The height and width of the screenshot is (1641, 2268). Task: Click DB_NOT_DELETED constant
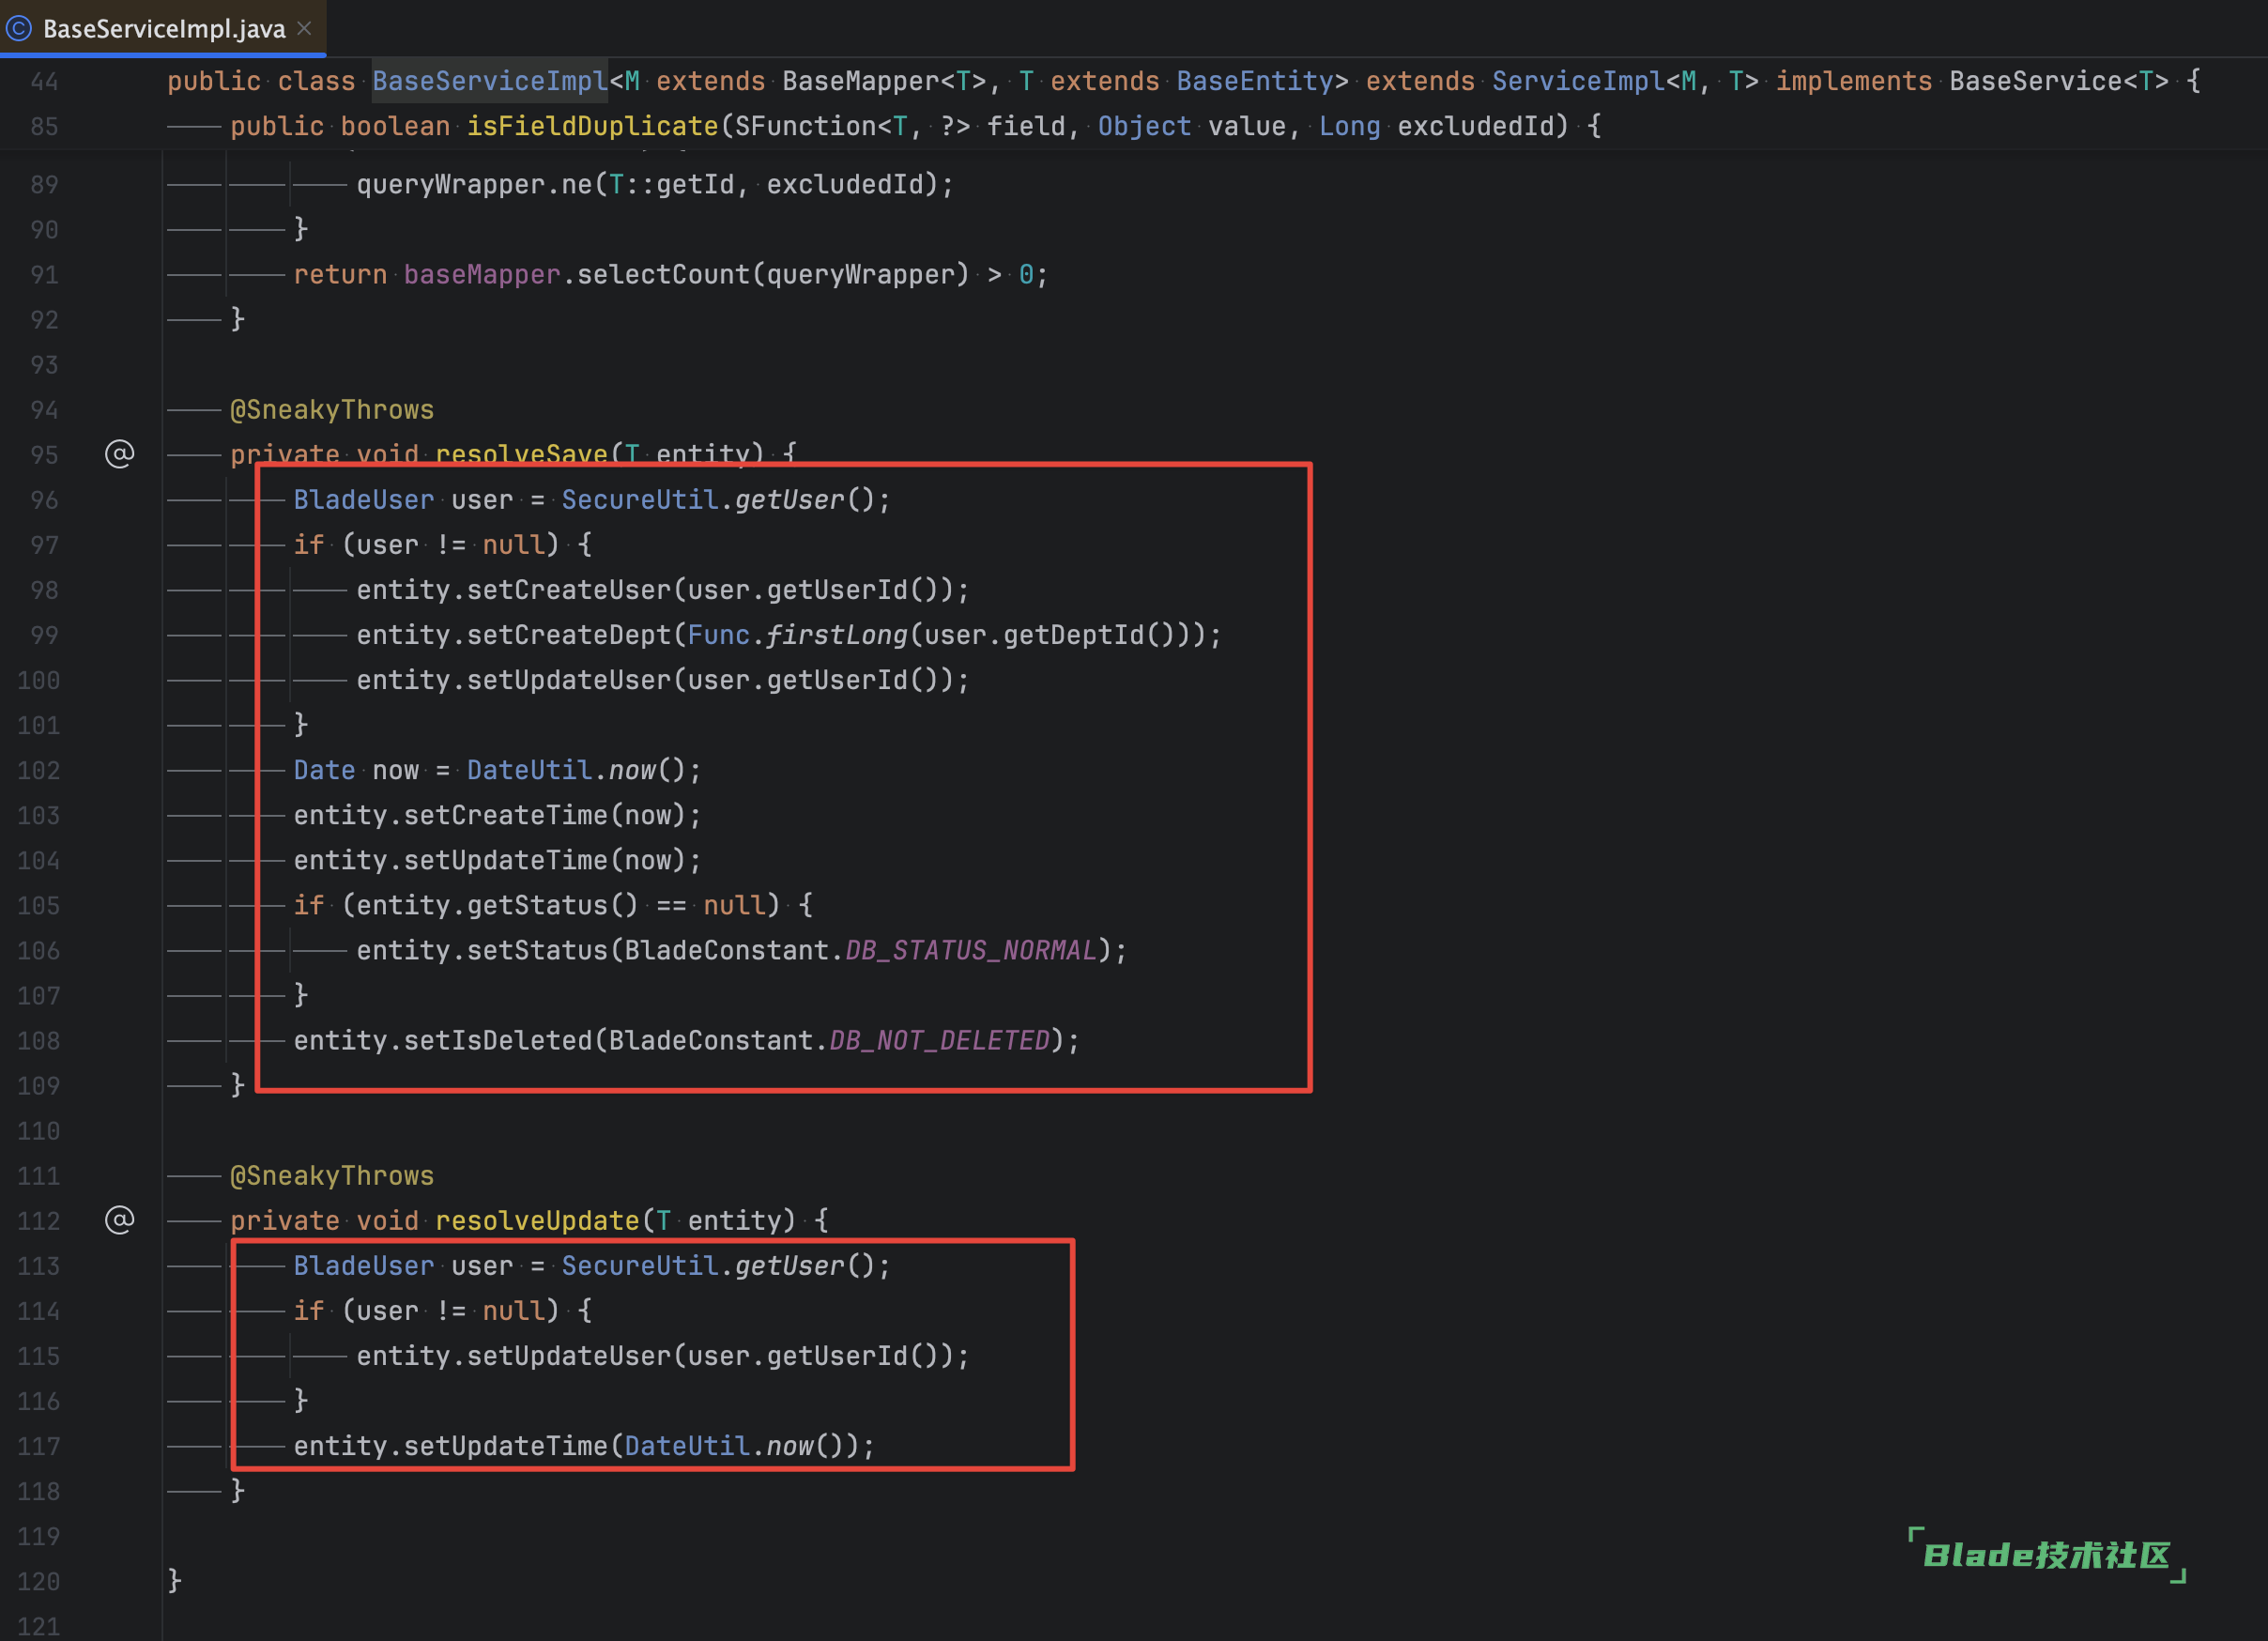939,1040
